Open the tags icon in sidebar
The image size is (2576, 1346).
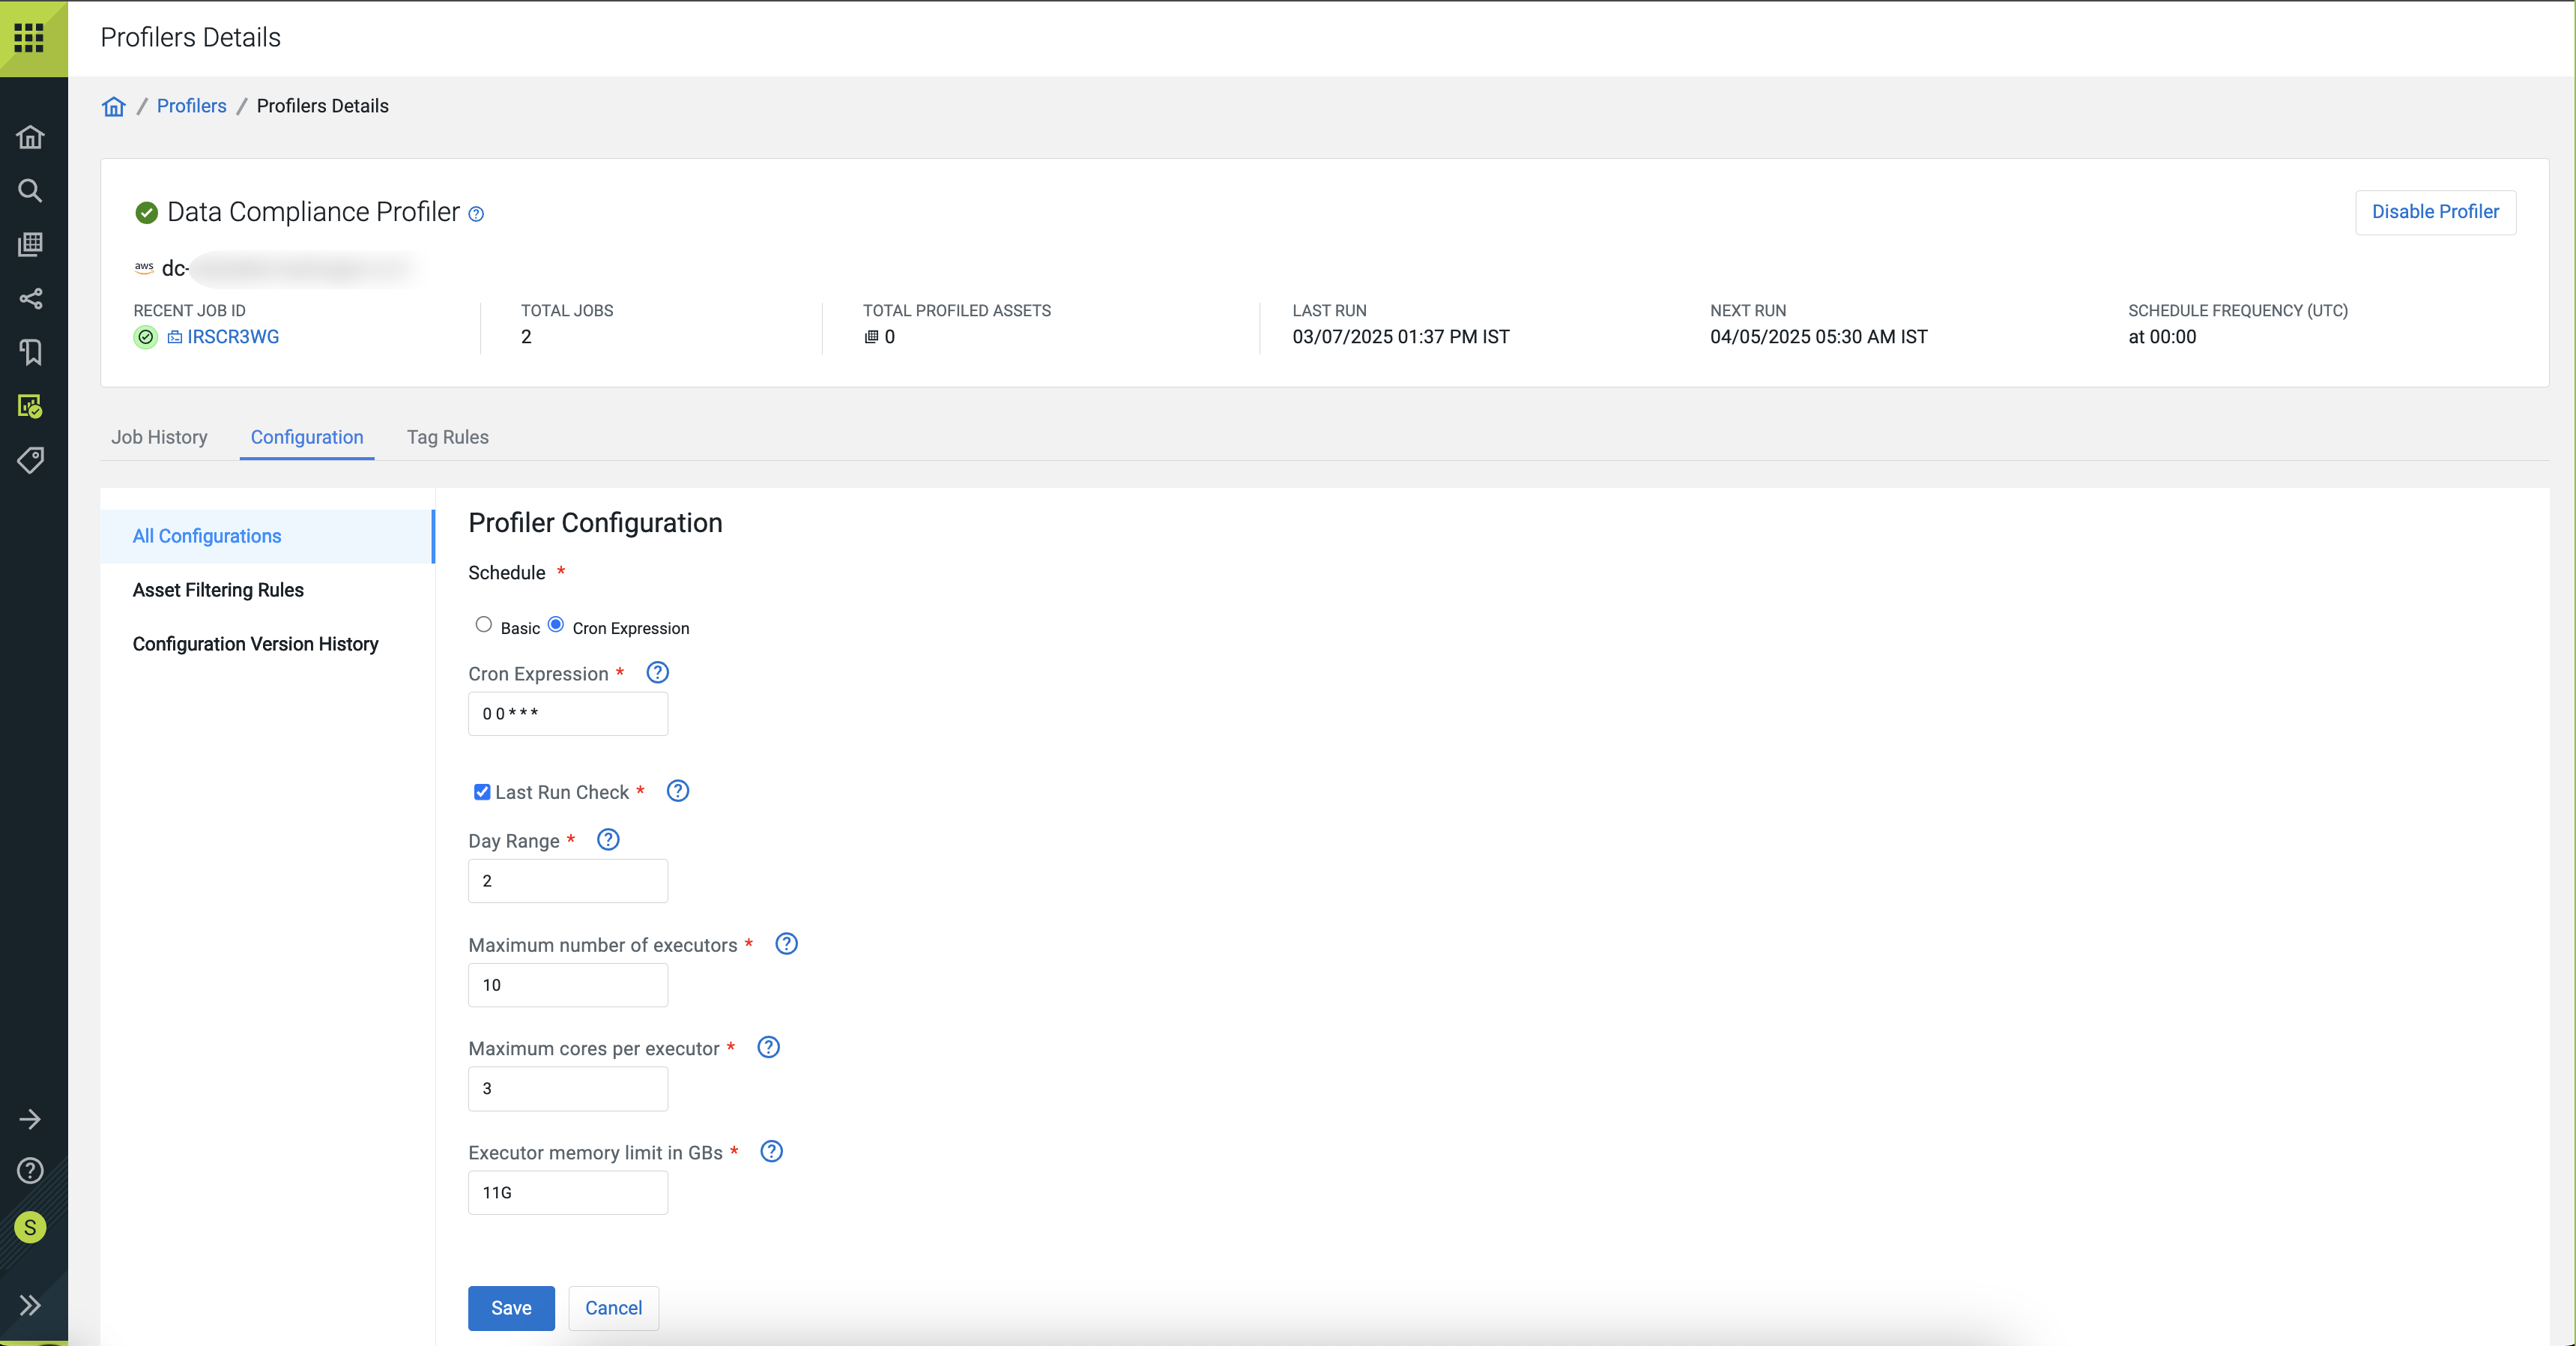tap(30, 460)
